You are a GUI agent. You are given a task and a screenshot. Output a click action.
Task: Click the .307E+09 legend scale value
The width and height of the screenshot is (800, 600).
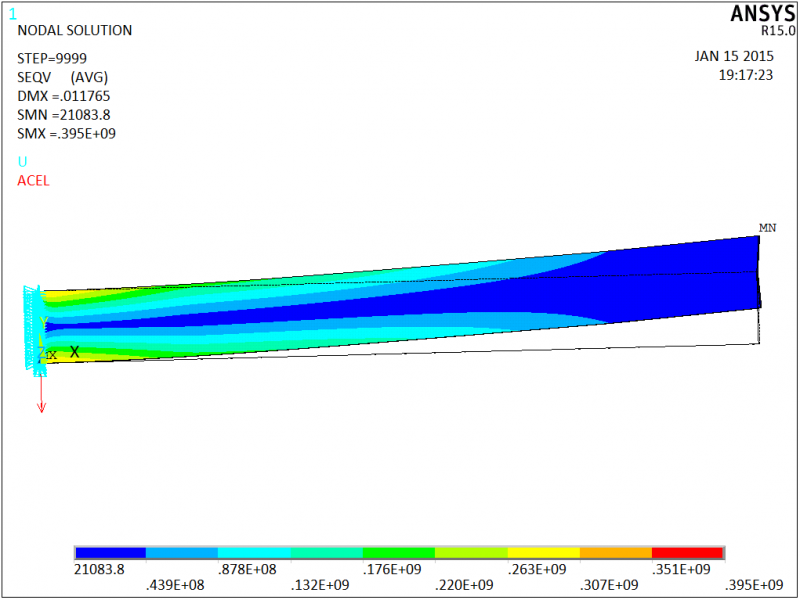click(x=609, y=585)
